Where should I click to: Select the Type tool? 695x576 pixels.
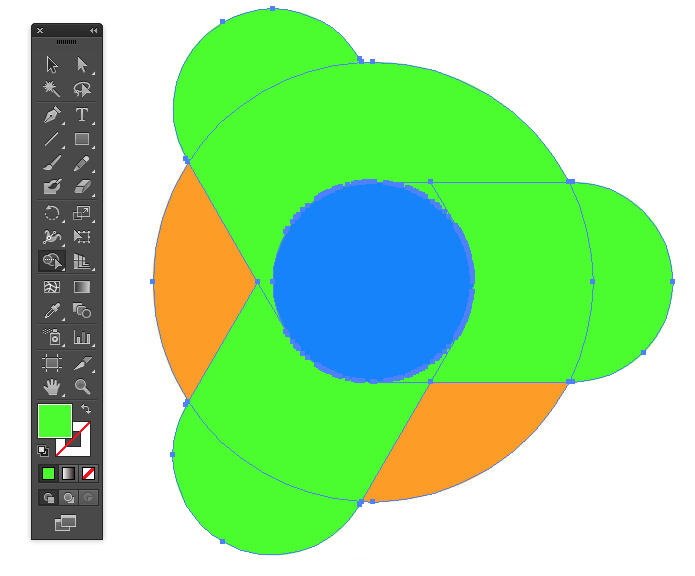point(82,115)
